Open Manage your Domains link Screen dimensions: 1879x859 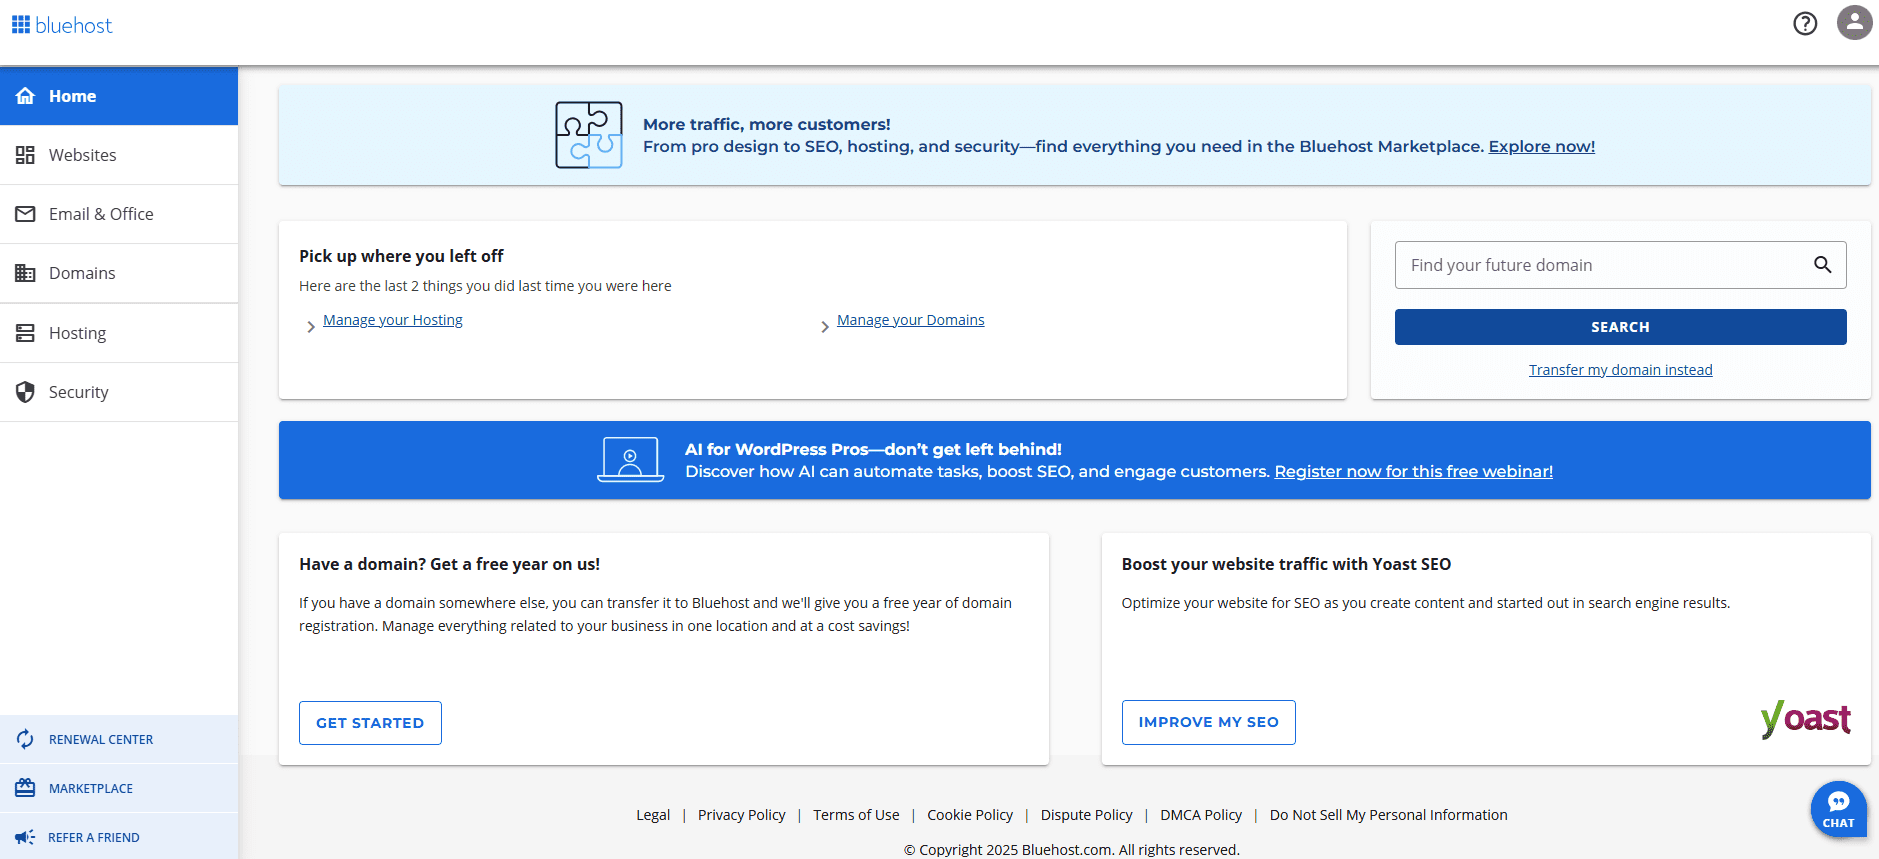pyautogui.click(x=911, y=320)
